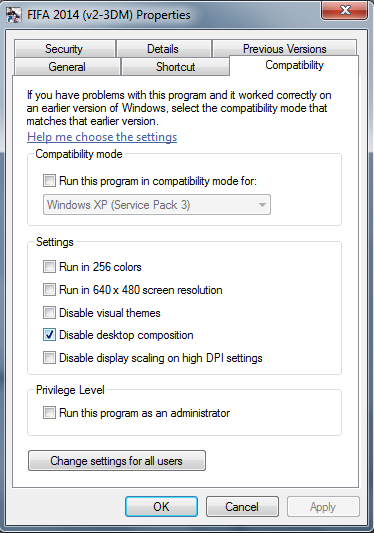The height and width of the screenshot is (533, 374).
Task: Click Change settings for all users button
Action: (117, 461)
